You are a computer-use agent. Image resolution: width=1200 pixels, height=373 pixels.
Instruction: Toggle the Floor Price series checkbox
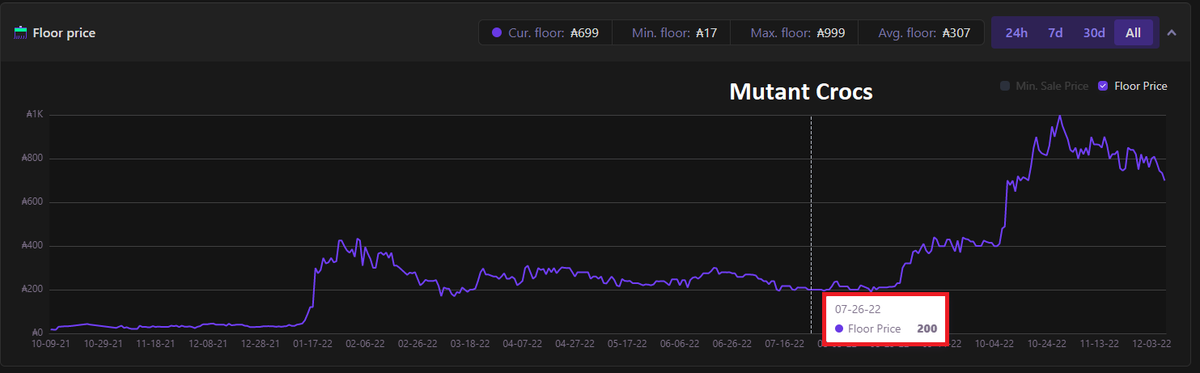pos(1103,86)
